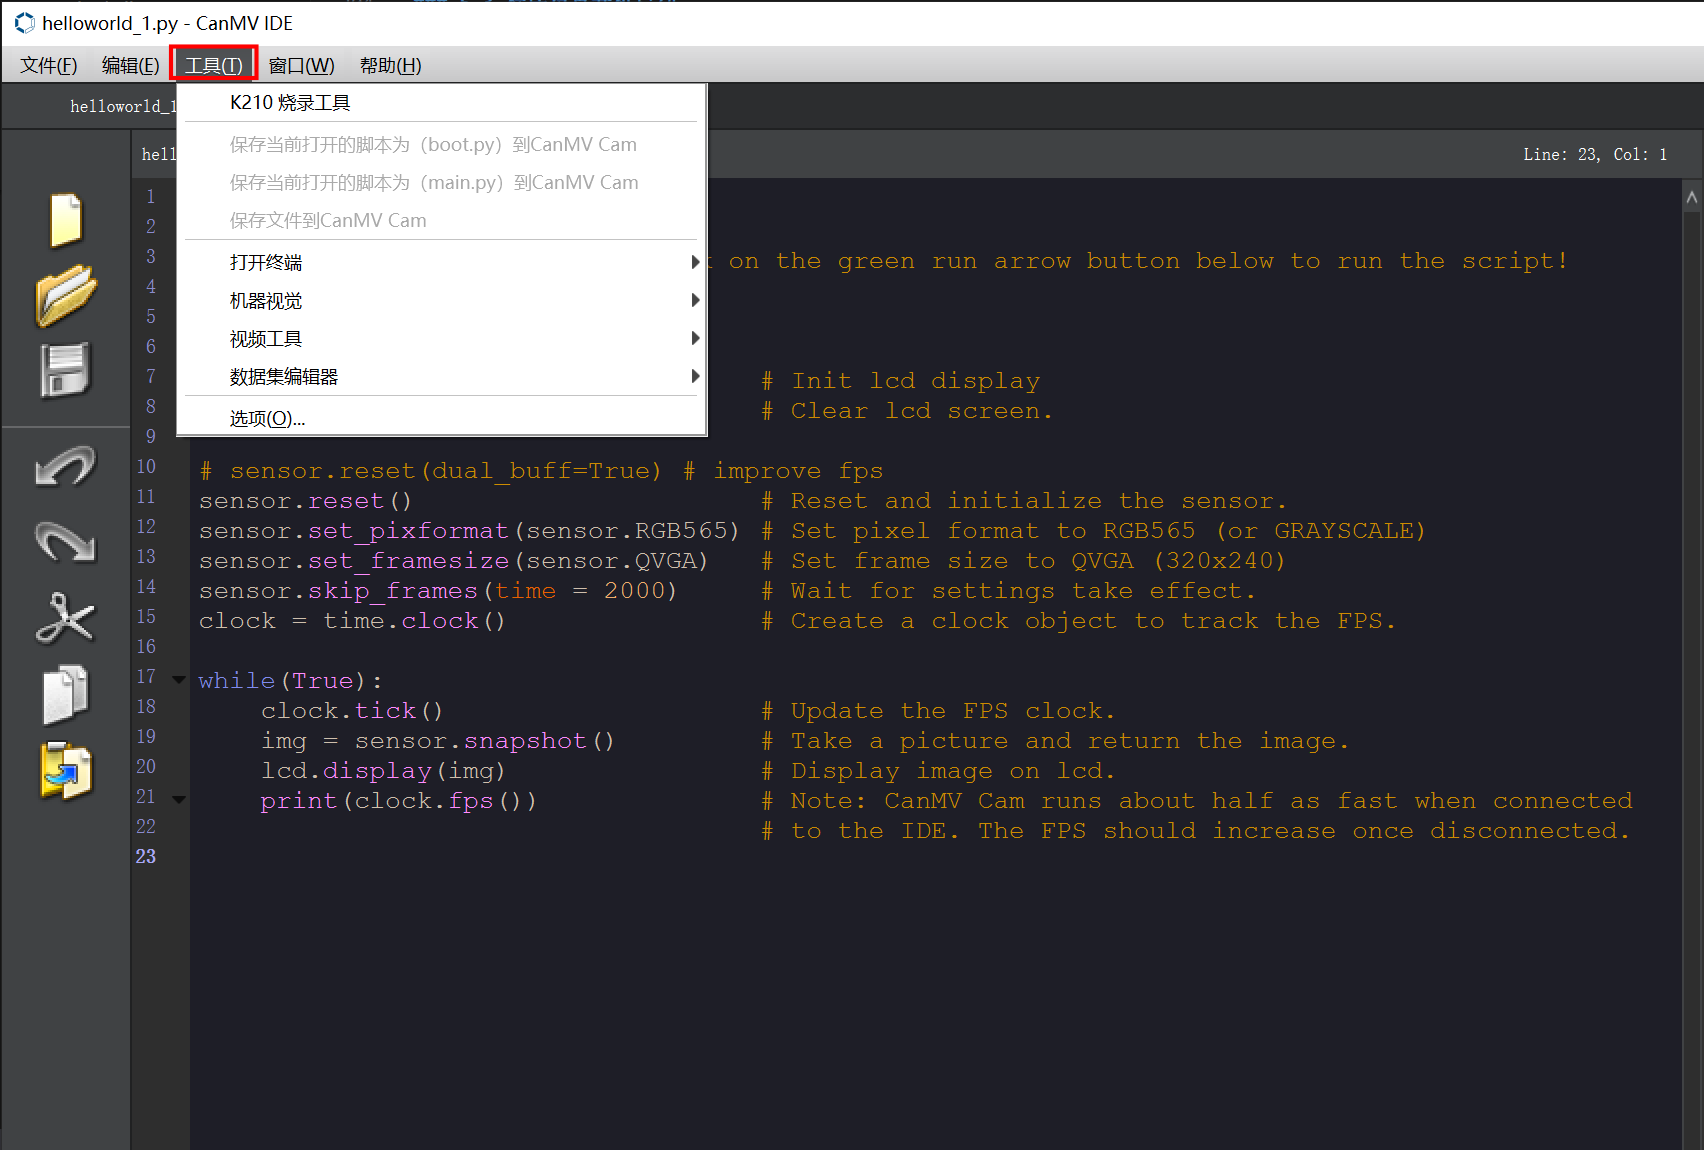Select the helloworld_1 file tab
The height and width of the screenshot is (1150, 1704).
coord(122,106)
